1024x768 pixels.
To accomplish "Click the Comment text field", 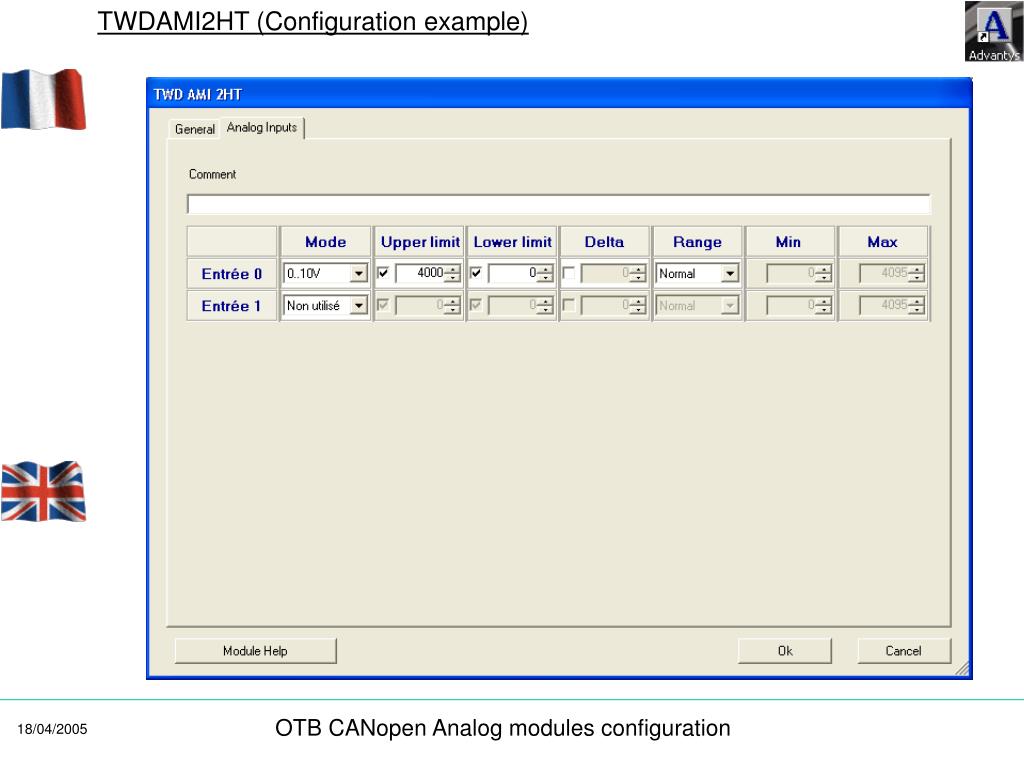I will (x=558, y=204).
